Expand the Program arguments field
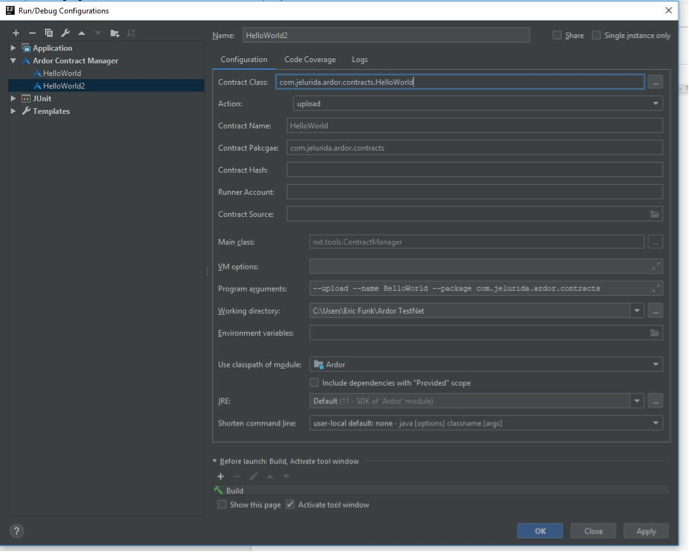 tap(655, 288)
